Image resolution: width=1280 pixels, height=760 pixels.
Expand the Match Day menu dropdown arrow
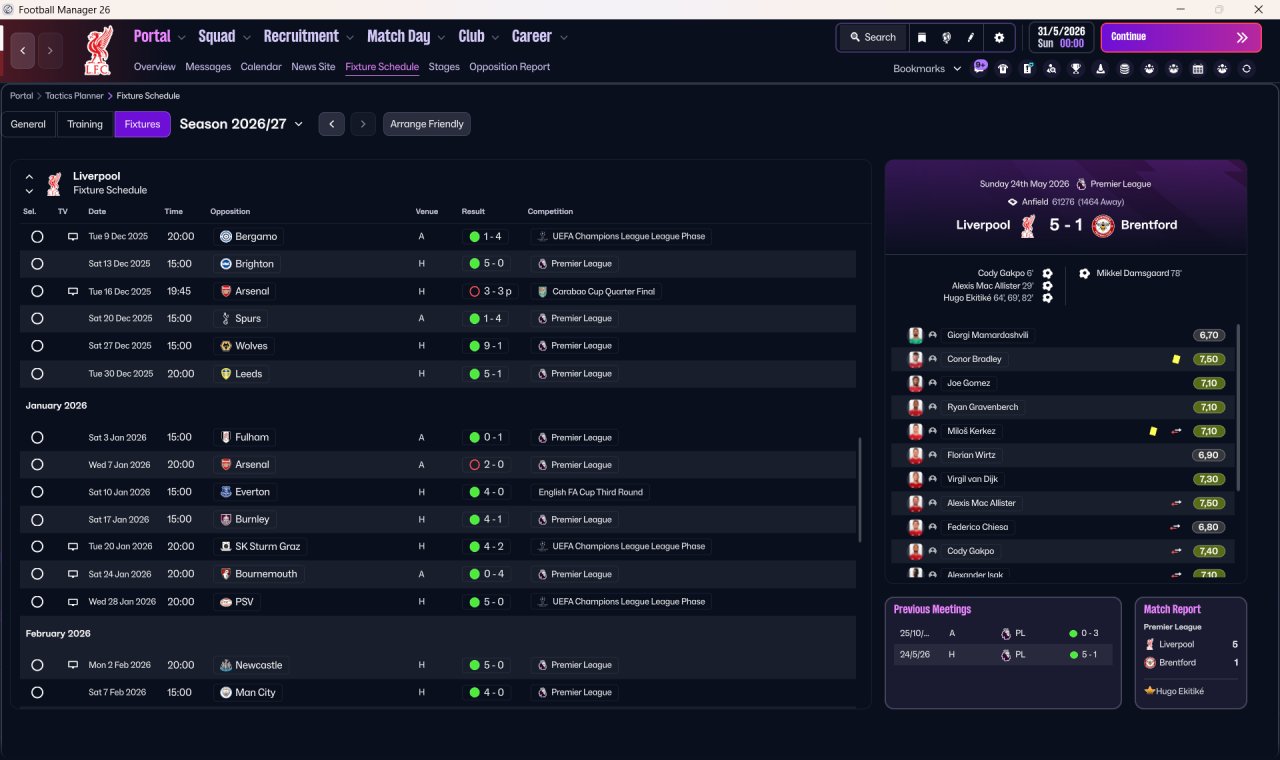click(441, 38)
